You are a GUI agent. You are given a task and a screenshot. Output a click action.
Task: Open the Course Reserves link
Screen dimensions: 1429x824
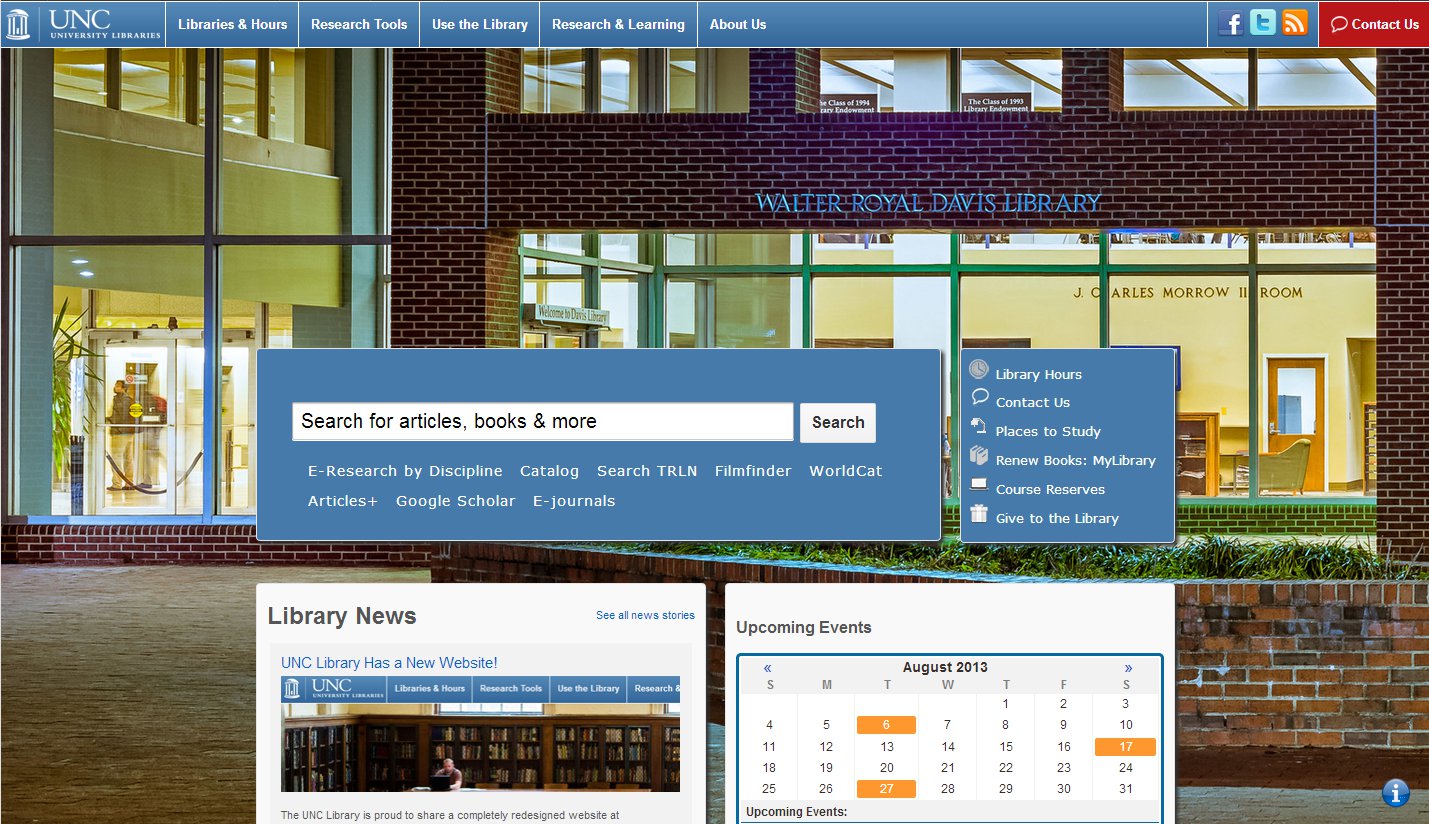(x=1050, y=489)
